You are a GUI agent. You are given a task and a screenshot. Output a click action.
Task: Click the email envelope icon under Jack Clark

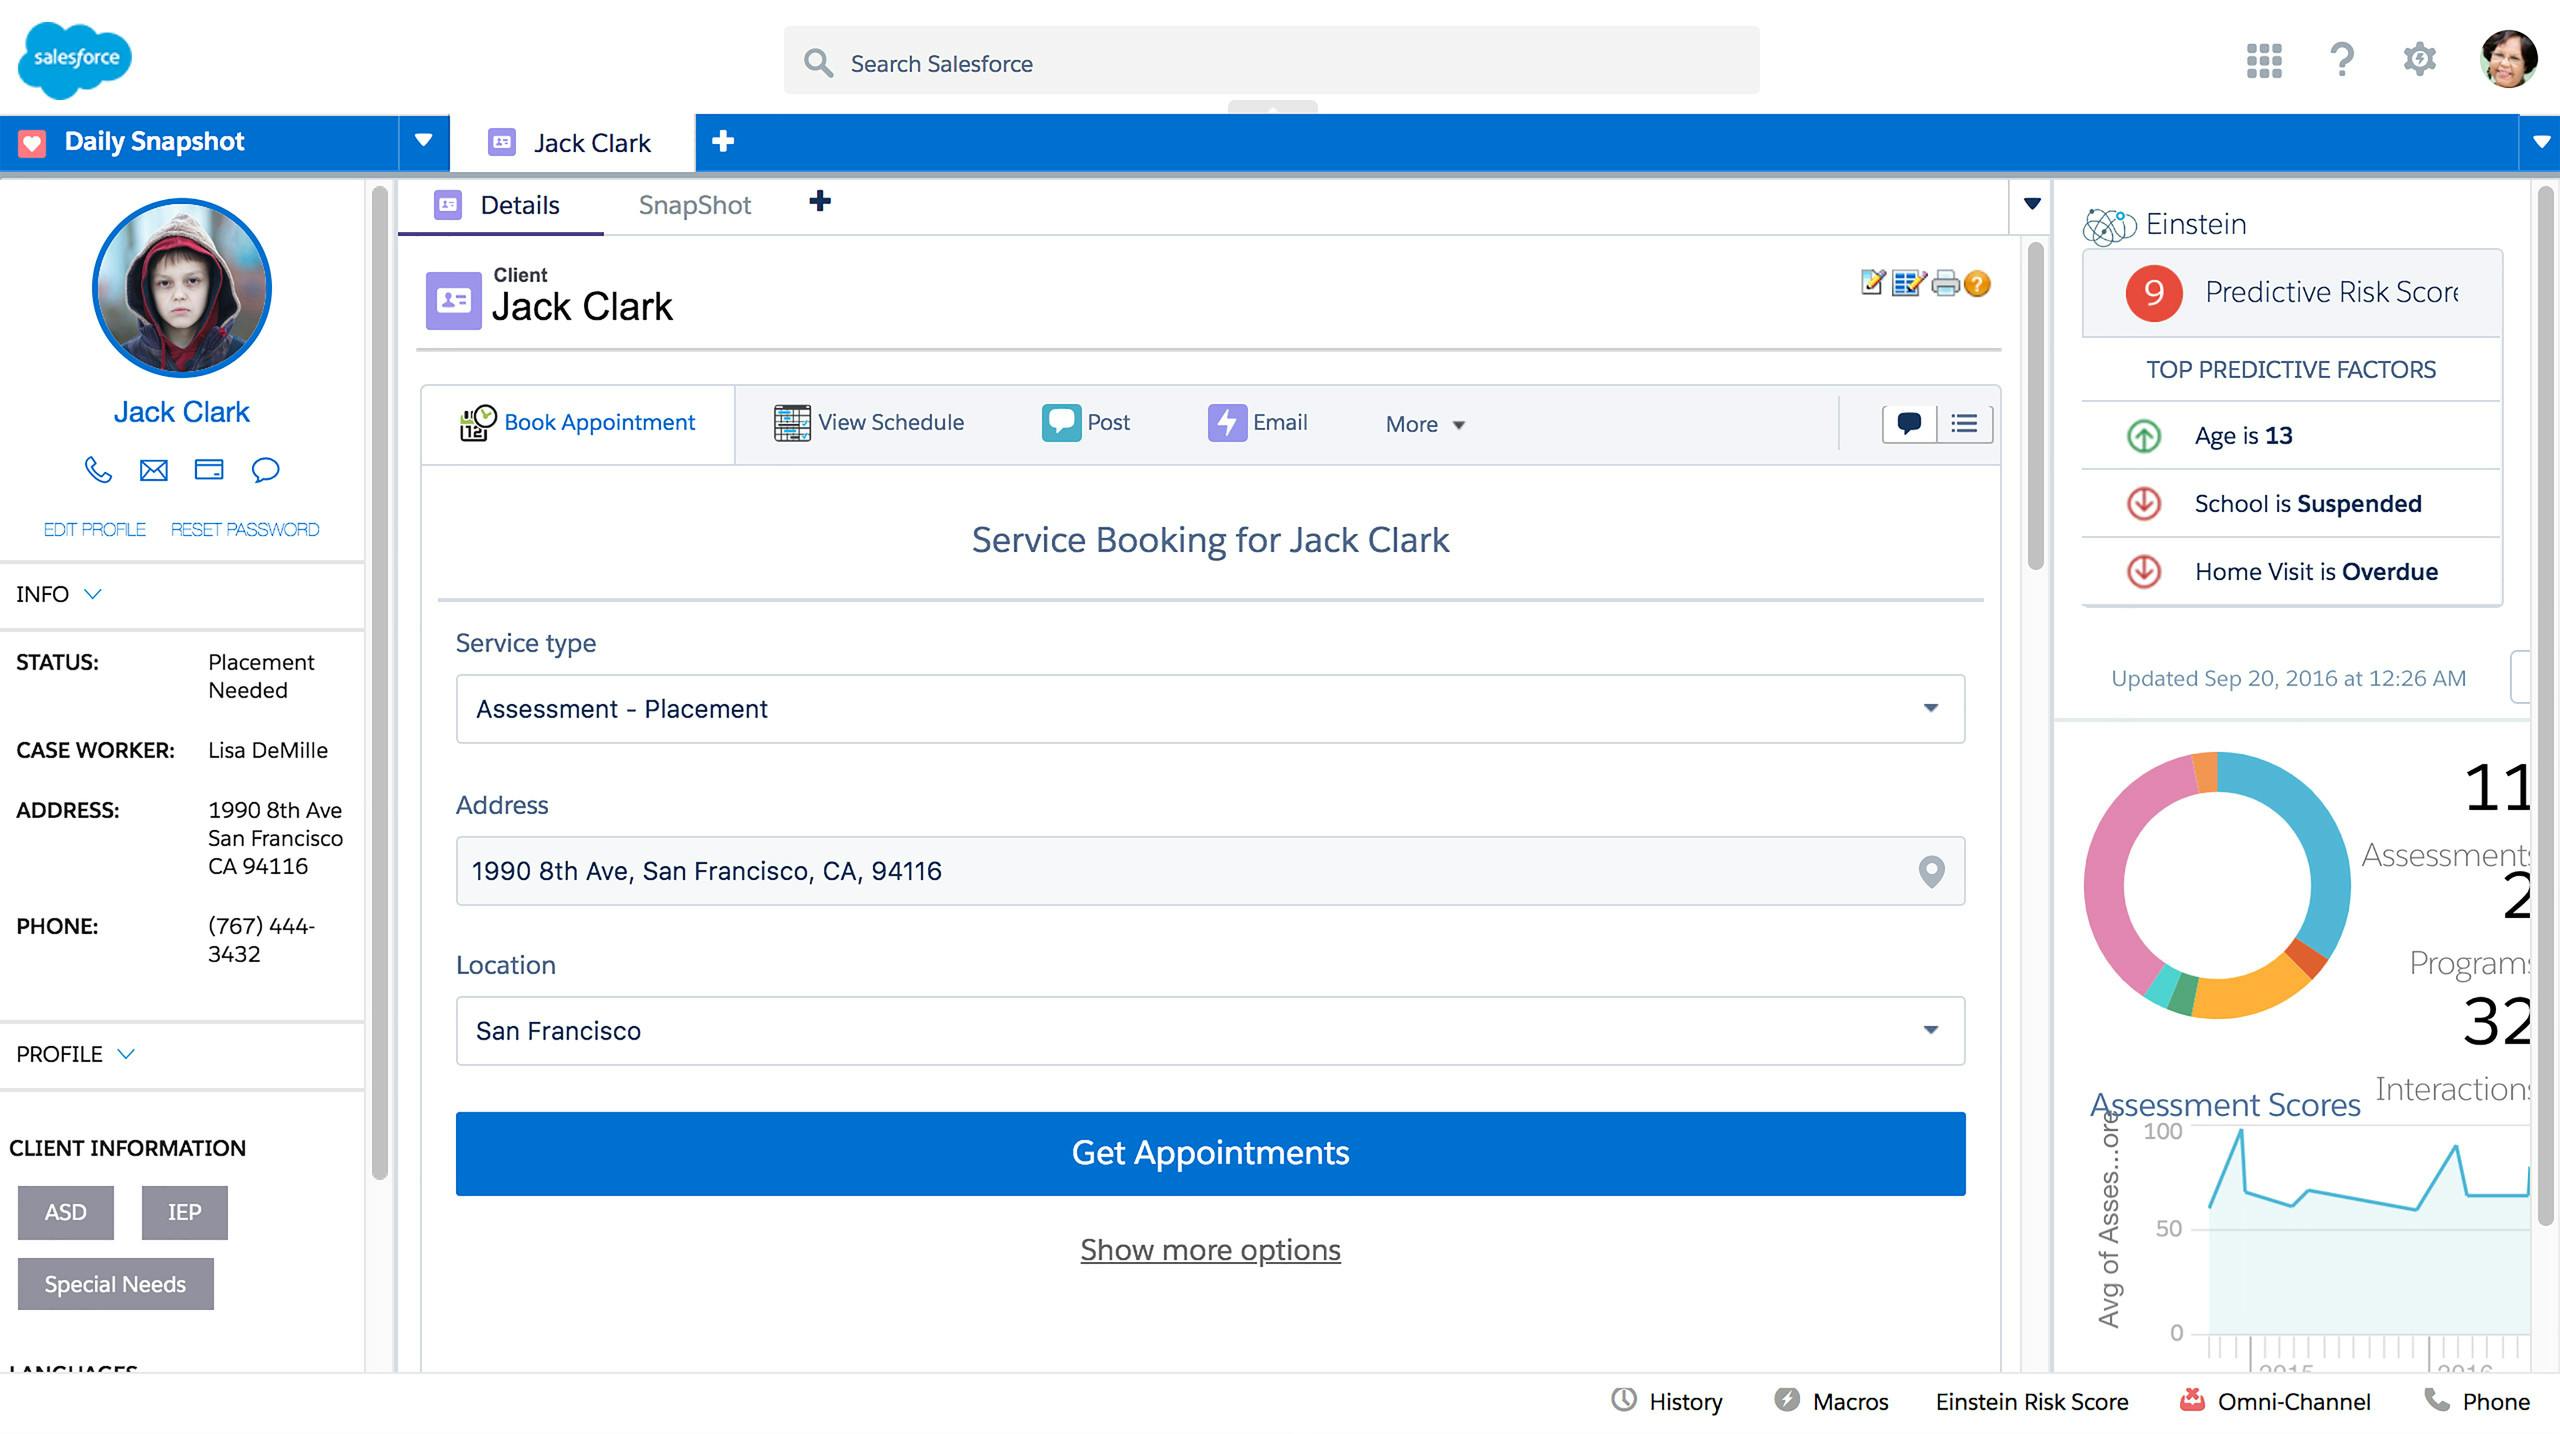point(153,470)
